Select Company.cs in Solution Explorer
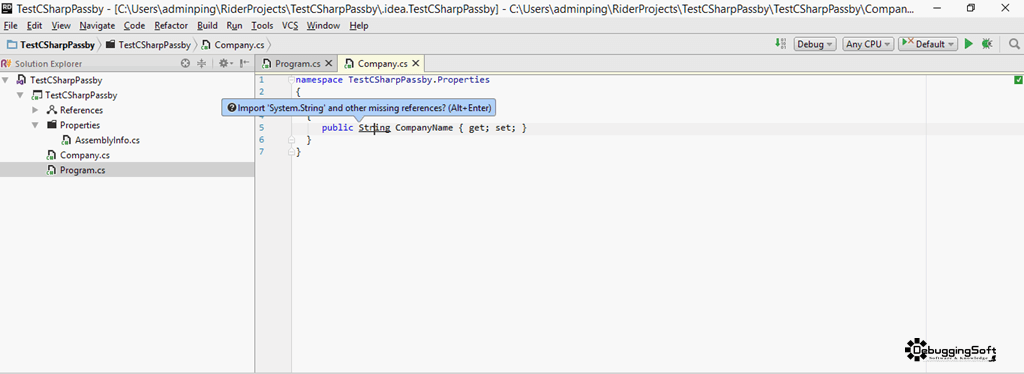1024x374 pixels. click(84, 155)
